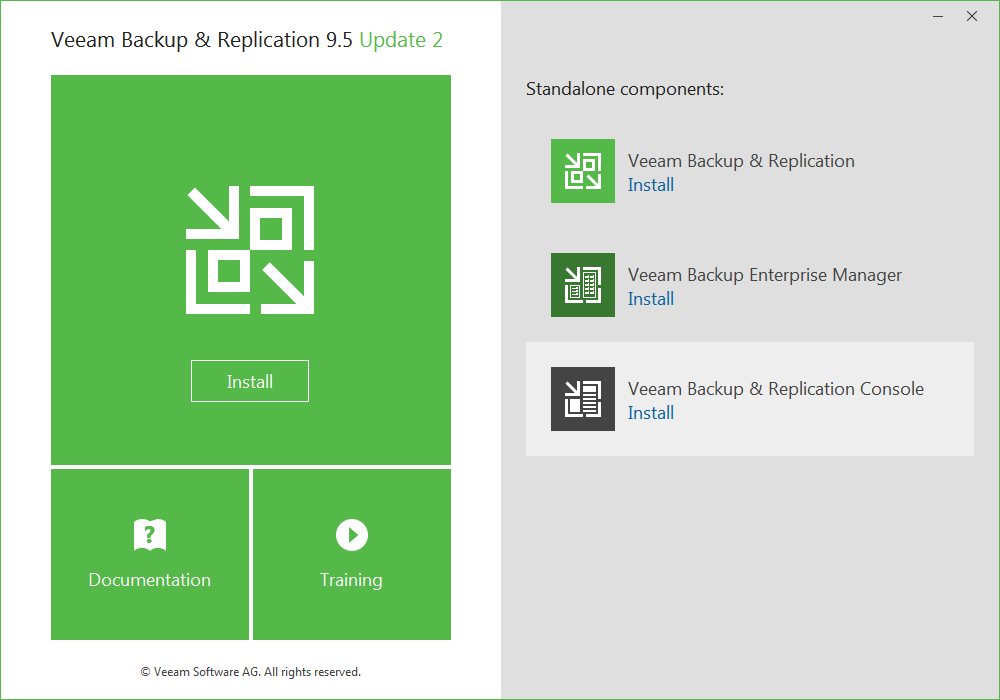Viewport: 1000px width, 700px height.
Task: Click the copyright Veeam Software AG text
Action: point(251,672)
